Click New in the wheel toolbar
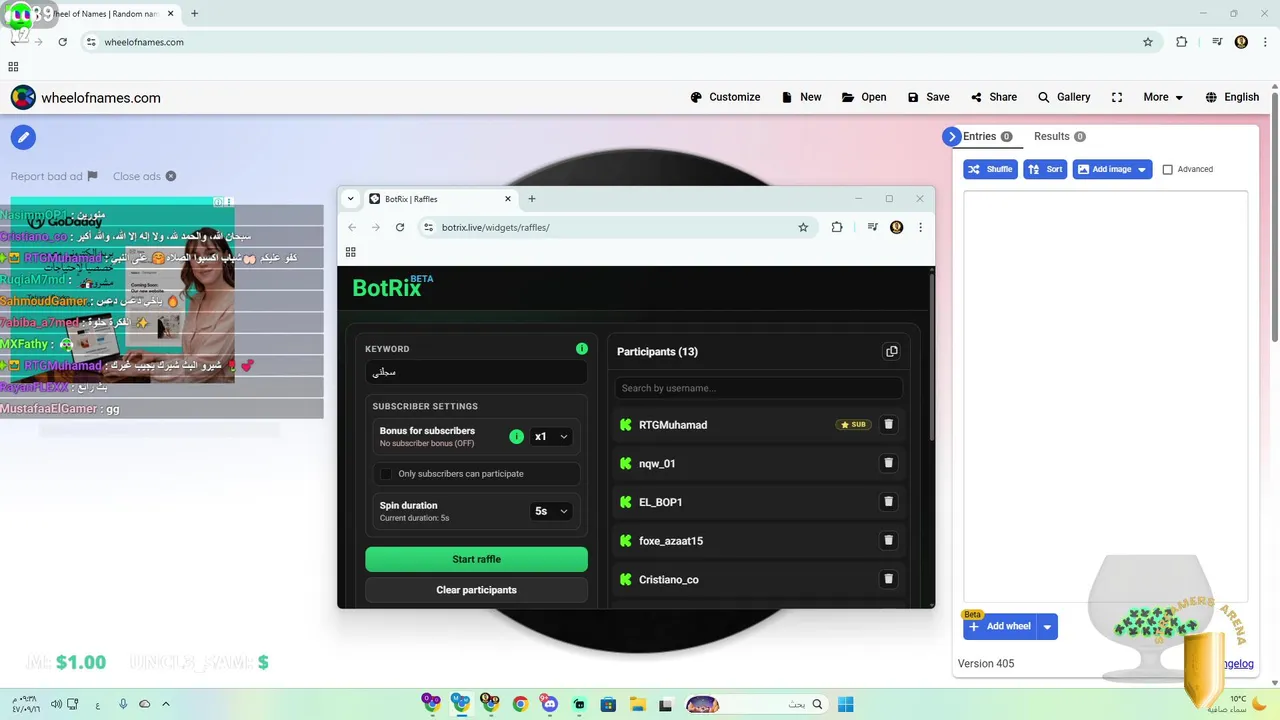 click(801, 97)
